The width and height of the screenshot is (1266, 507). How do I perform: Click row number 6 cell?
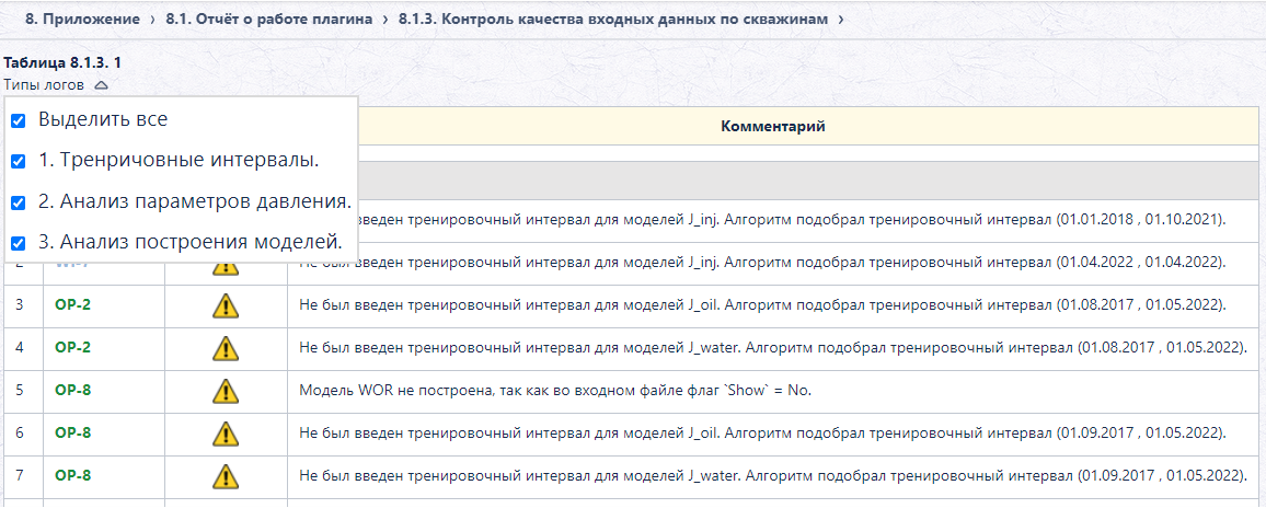22,434
